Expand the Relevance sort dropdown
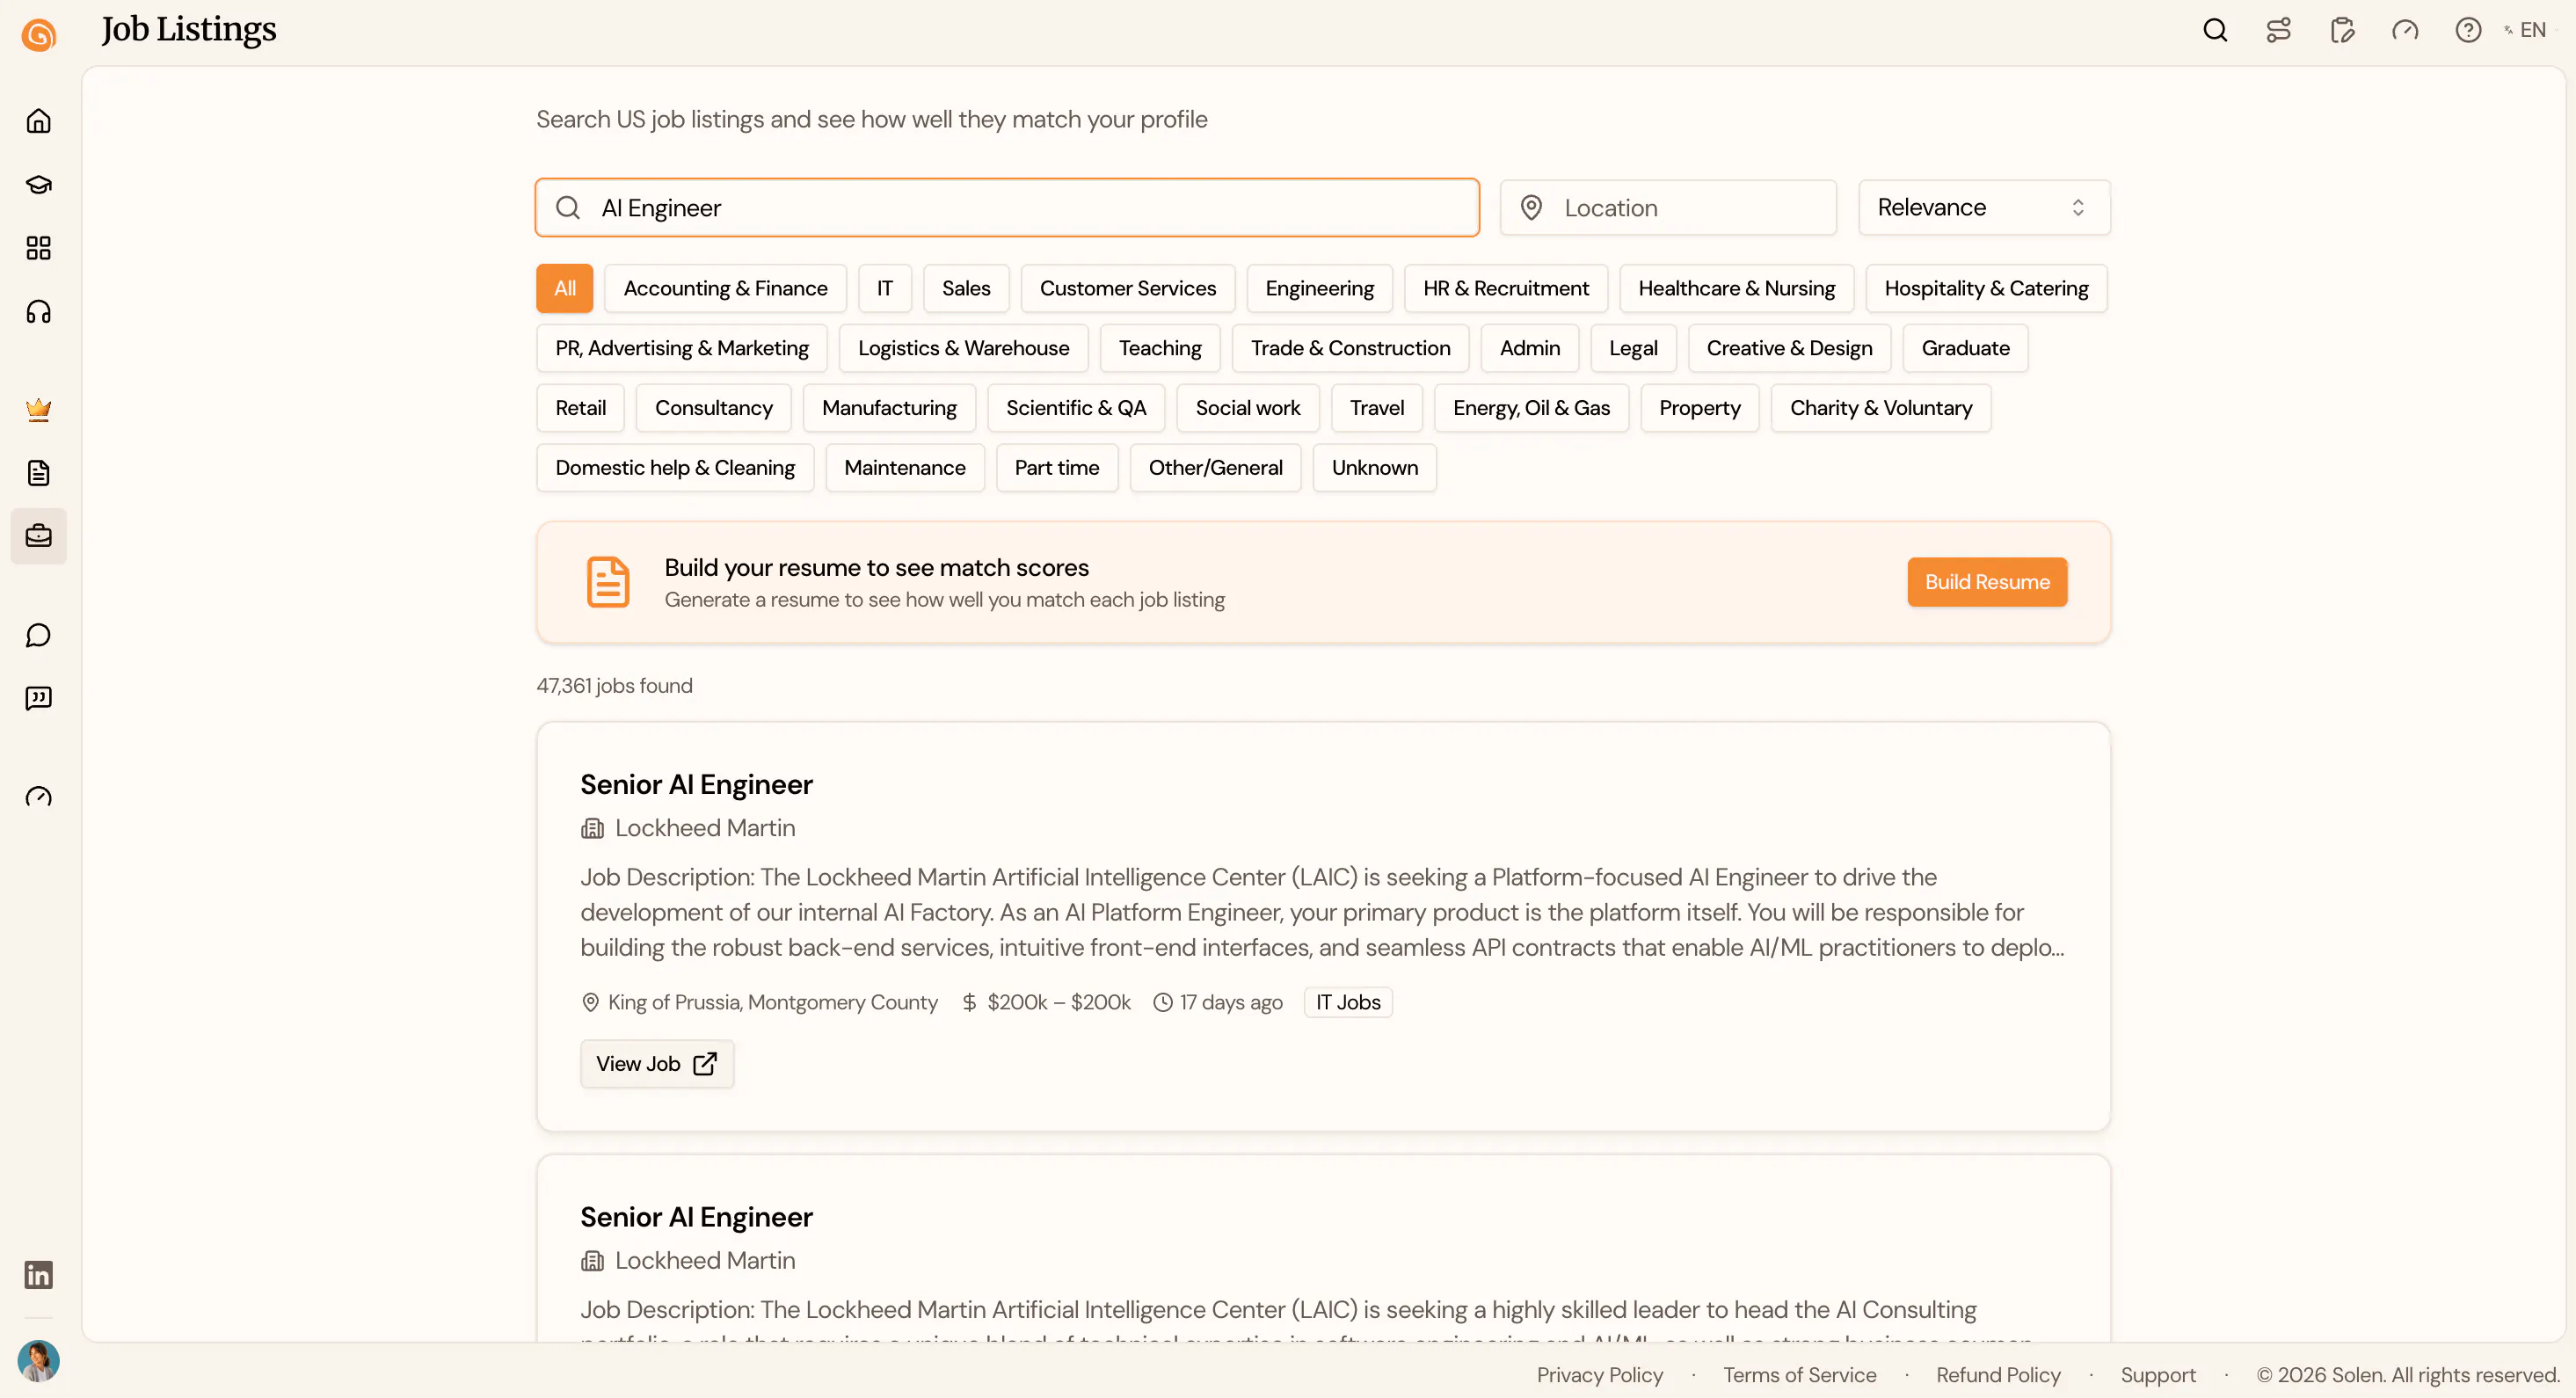This screenshot has width=2576, height=1398. pos(1984,207)
